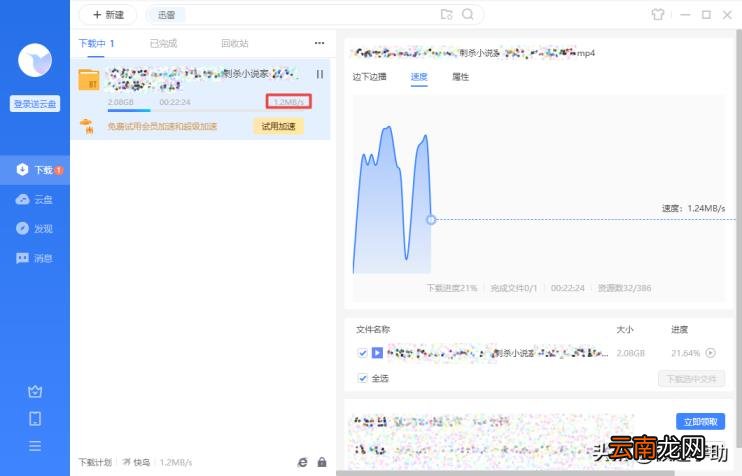Click the magnifier search icon
The height and width of the screenshot is (476, 742).
tap(468, 14)
